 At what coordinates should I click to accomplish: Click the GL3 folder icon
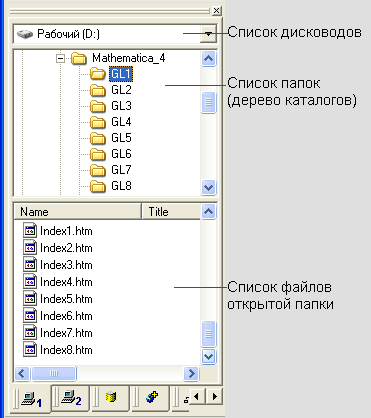[x=98, y=106]
